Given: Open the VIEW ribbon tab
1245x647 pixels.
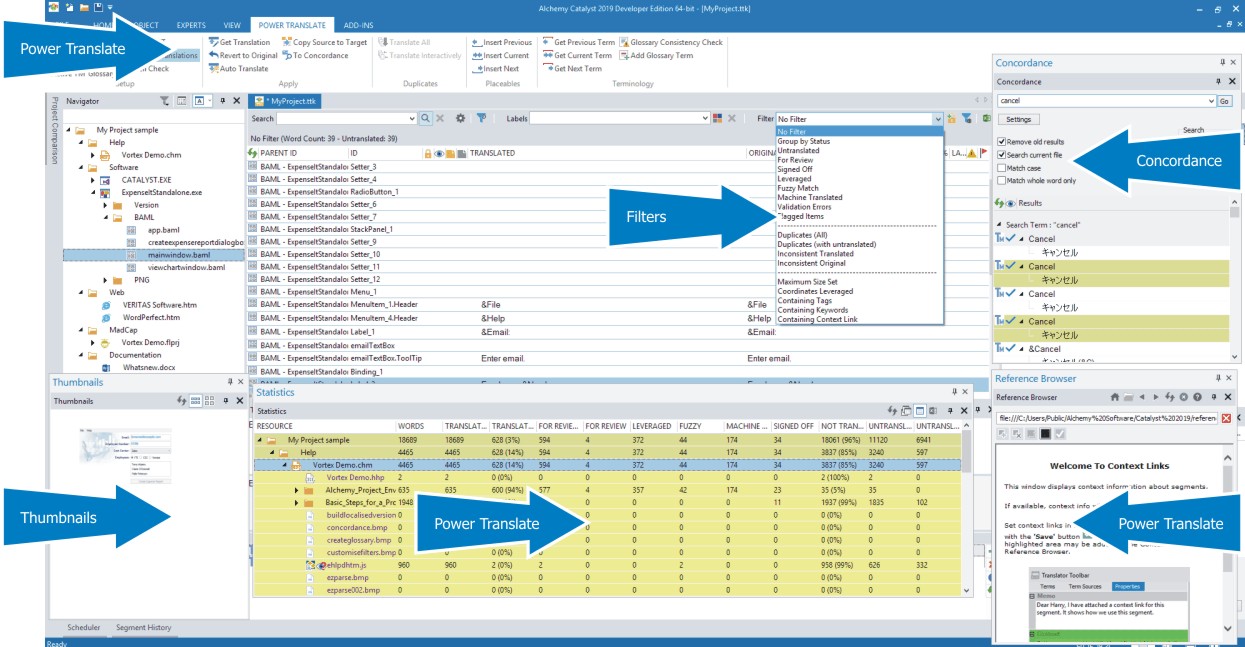Looking at the screenshot, I should tap(232, 24).
